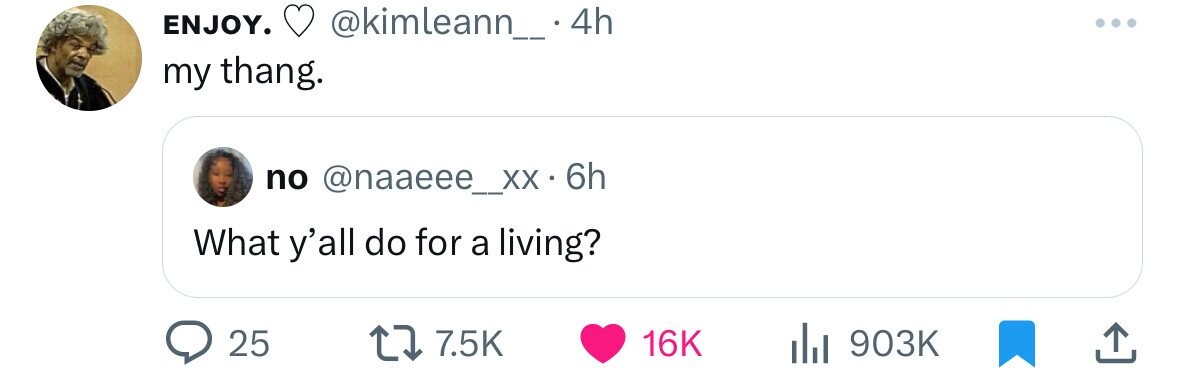The width and height of the screenshot is (1179, 378).
Task: Visit the @naaeee__xx handle
Action: [x=430, y=178]
